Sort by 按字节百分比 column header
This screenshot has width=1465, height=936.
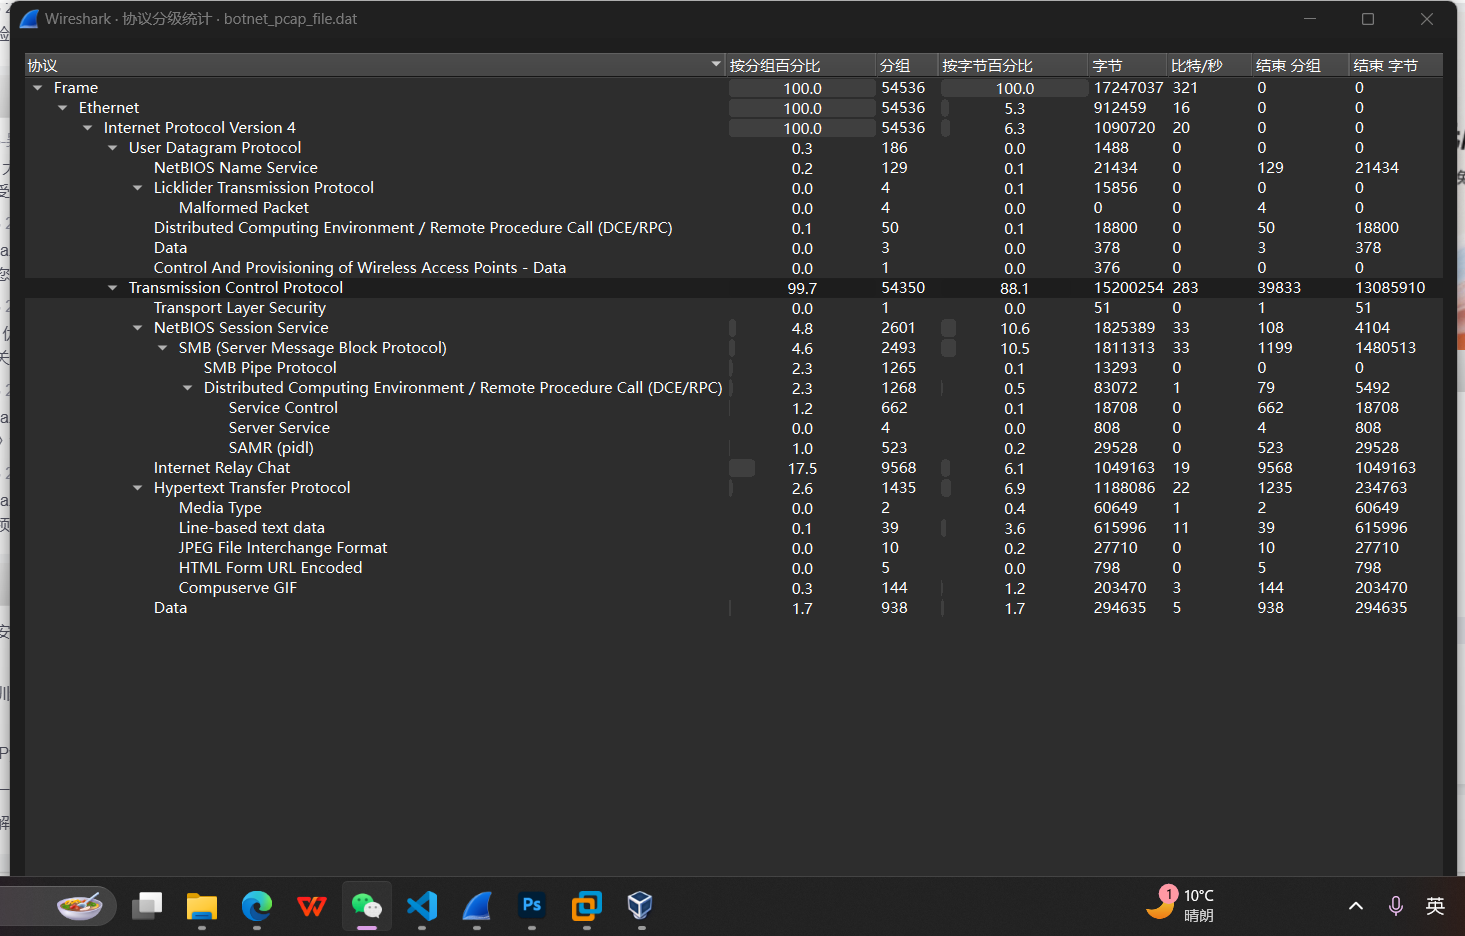click(1013, 65)
